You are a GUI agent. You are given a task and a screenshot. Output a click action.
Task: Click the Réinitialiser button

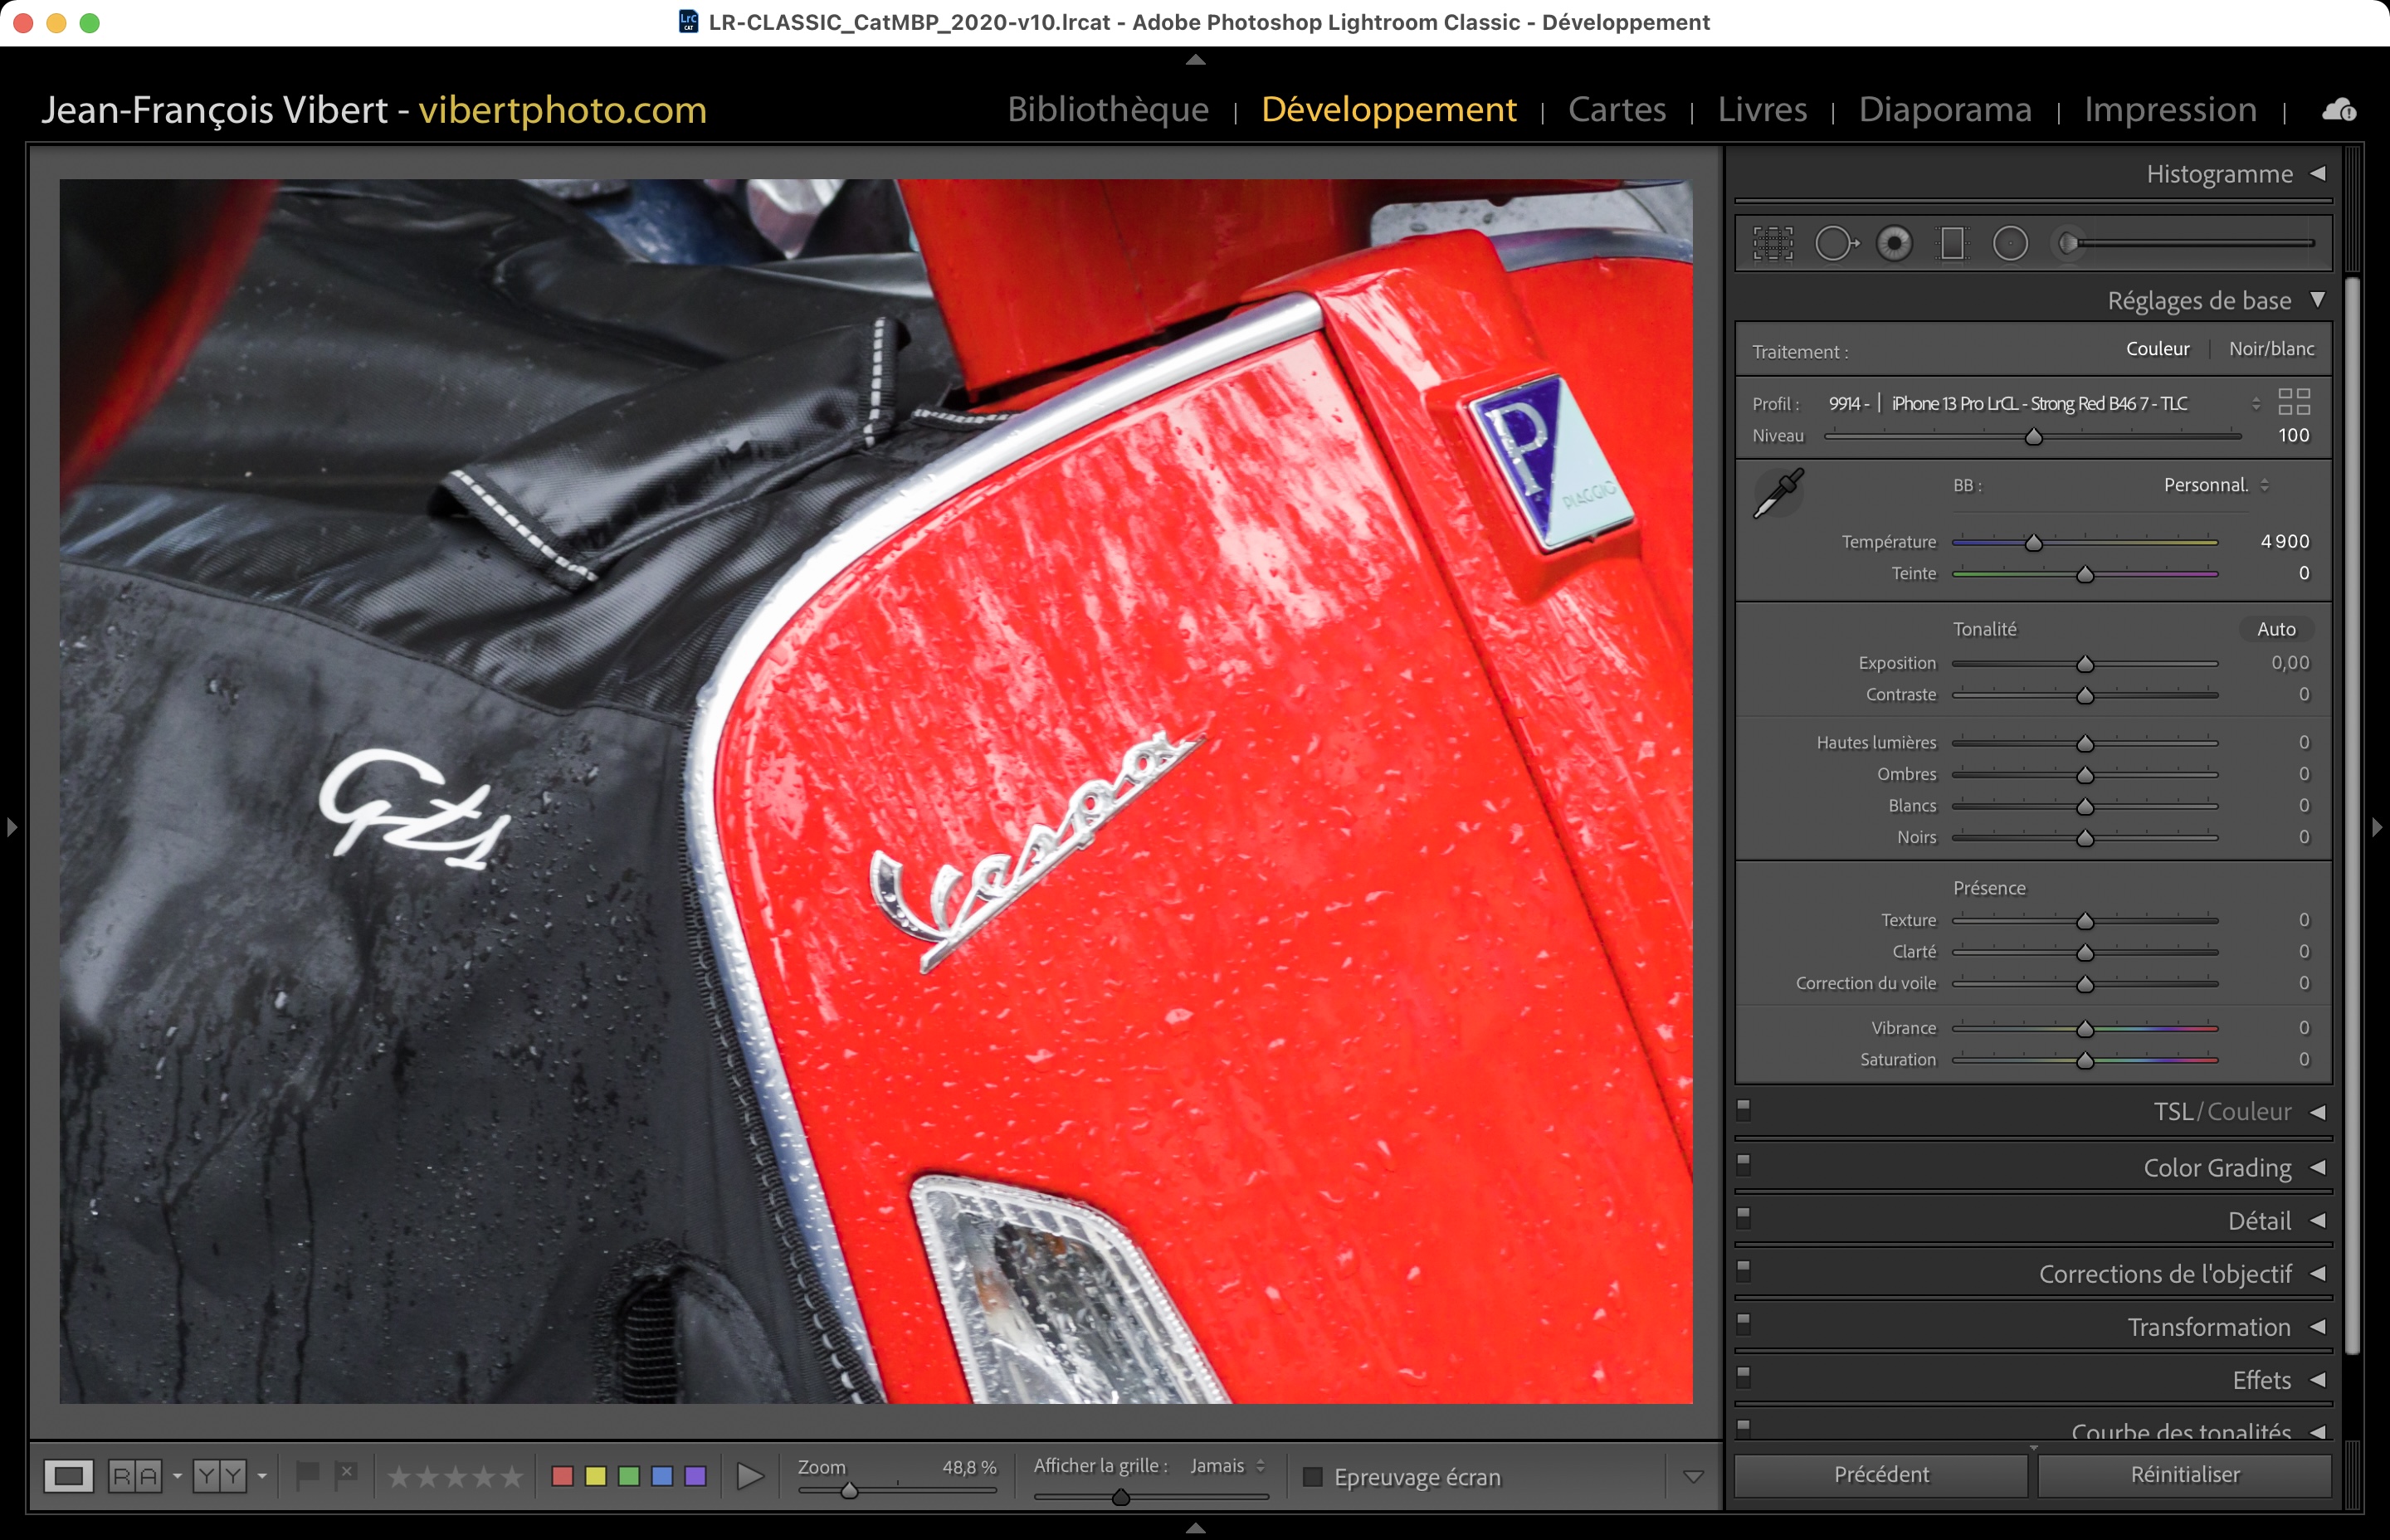[x=2184, y=1475]
